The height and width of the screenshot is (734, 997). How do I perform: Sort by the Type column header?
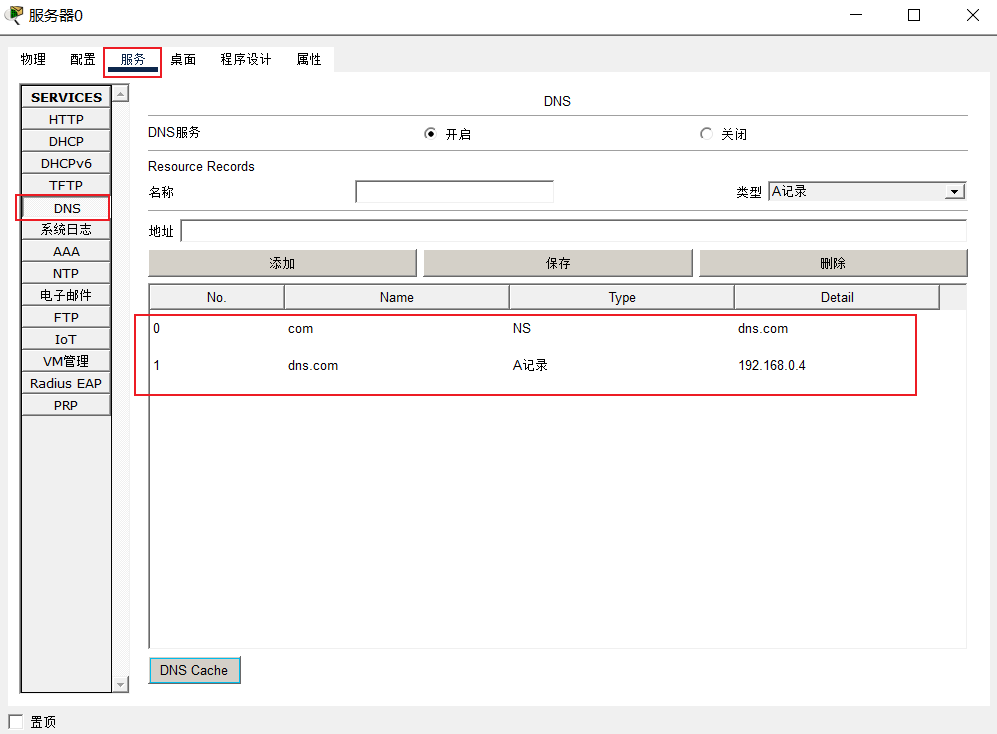(622, 297)
